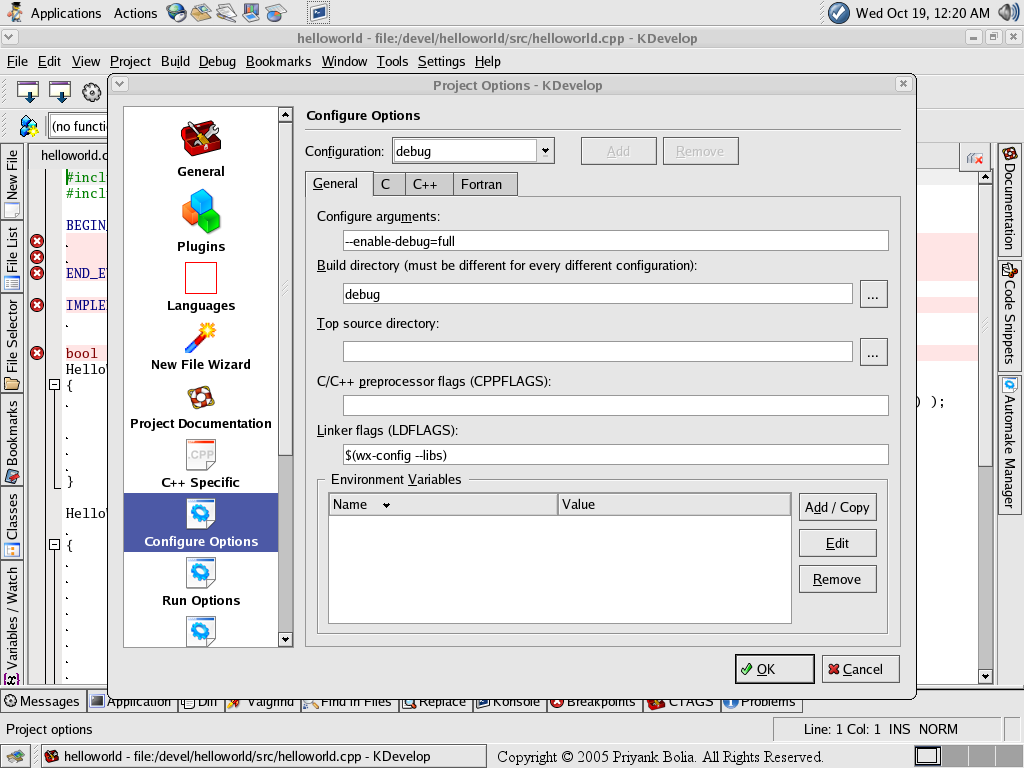Click globe browser launcher in top panel
Viewport: 1024px width, 768px height.
tap(176, 12)
